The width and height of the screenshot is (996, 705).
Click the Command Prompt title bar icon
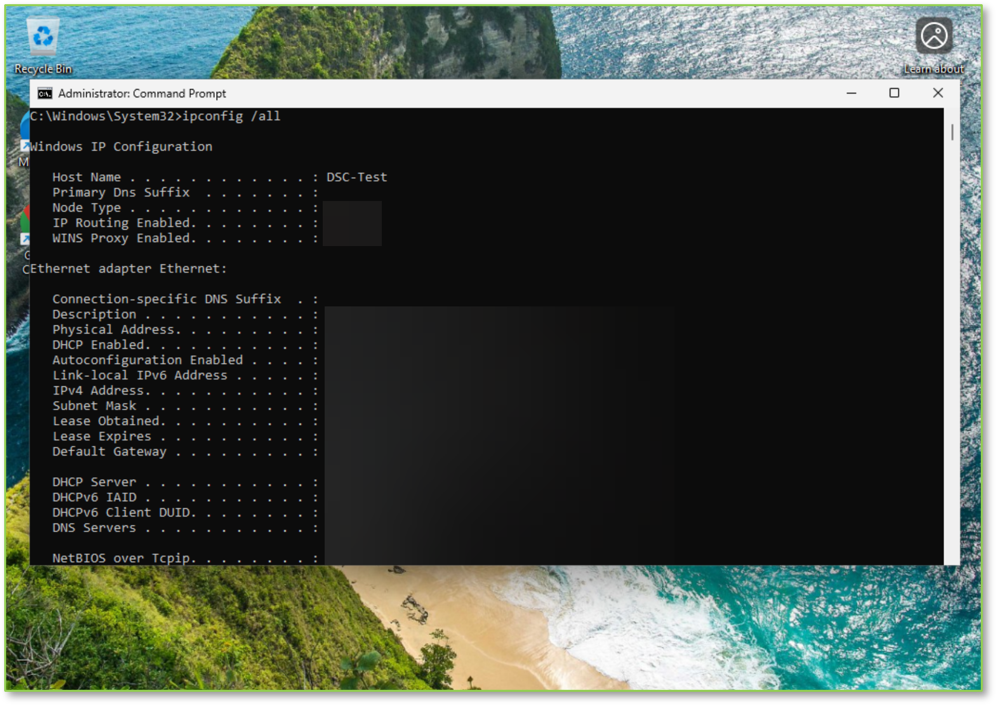(44, 94)
